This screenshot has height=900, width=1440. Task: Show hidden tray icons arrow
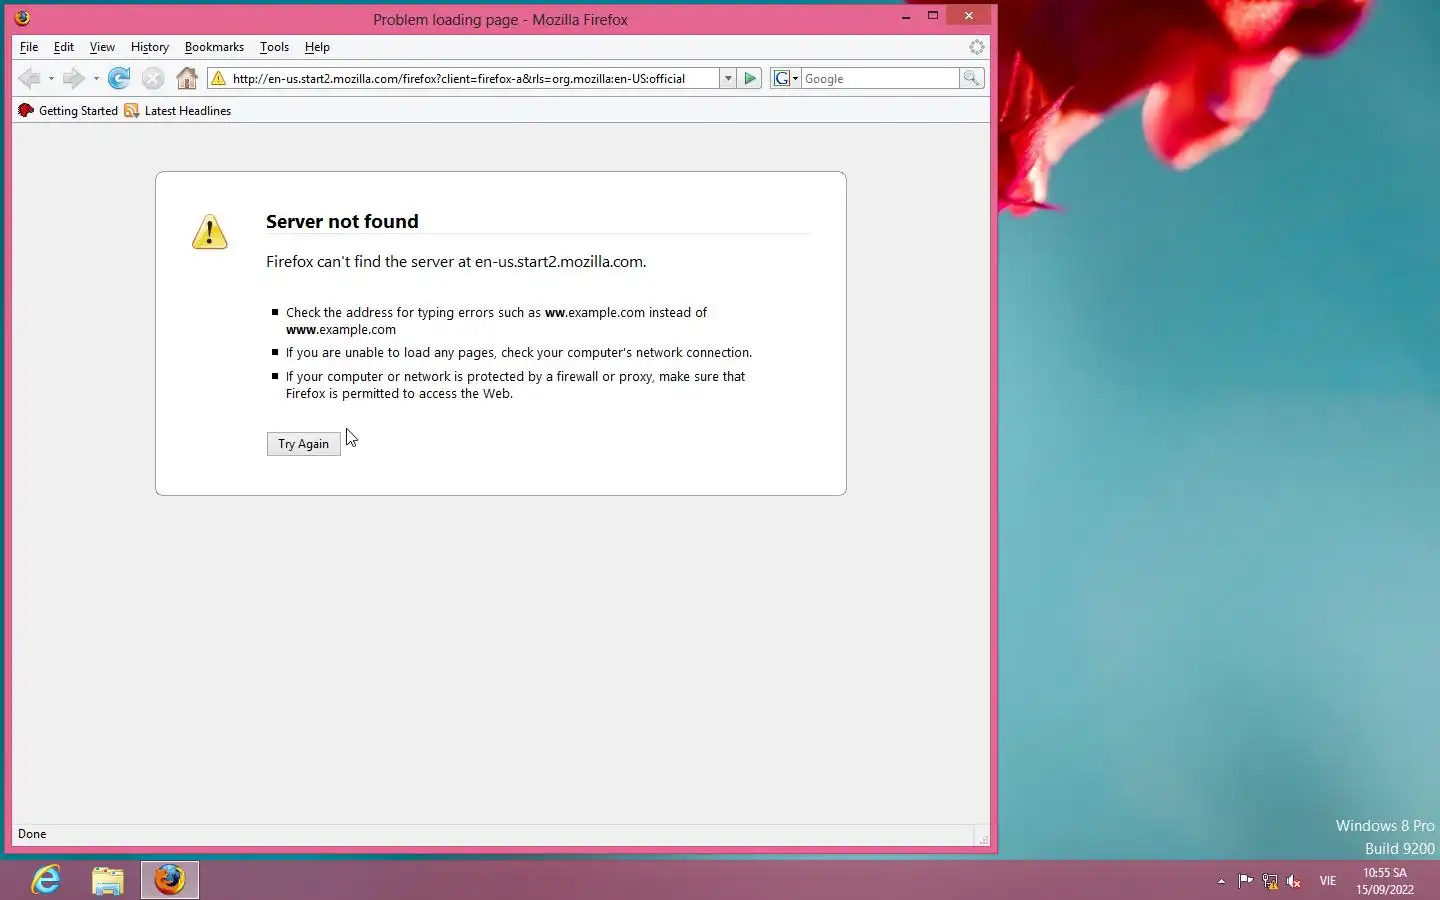pos(1221,881)
